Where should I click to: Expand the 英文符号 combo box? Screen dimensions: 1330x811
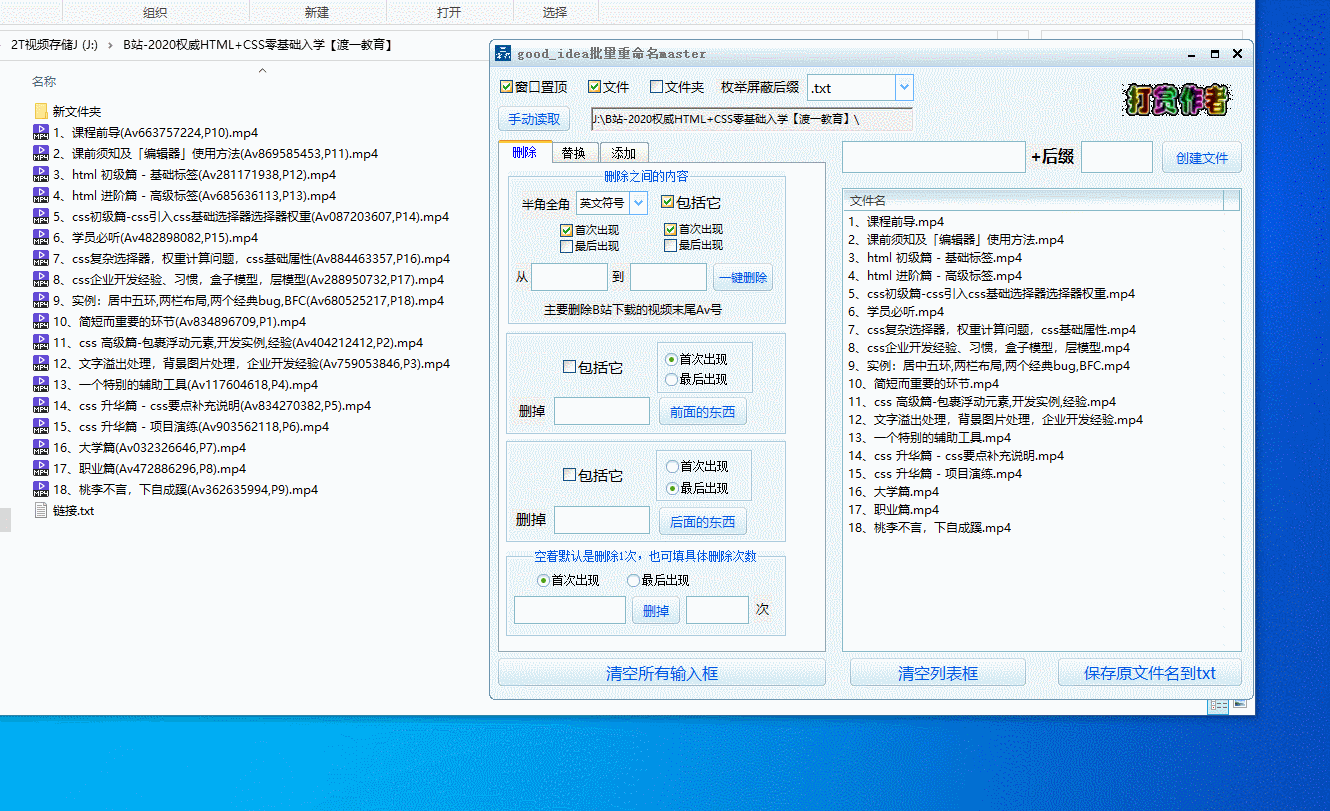pyautogui.click(x=638, y=203)
